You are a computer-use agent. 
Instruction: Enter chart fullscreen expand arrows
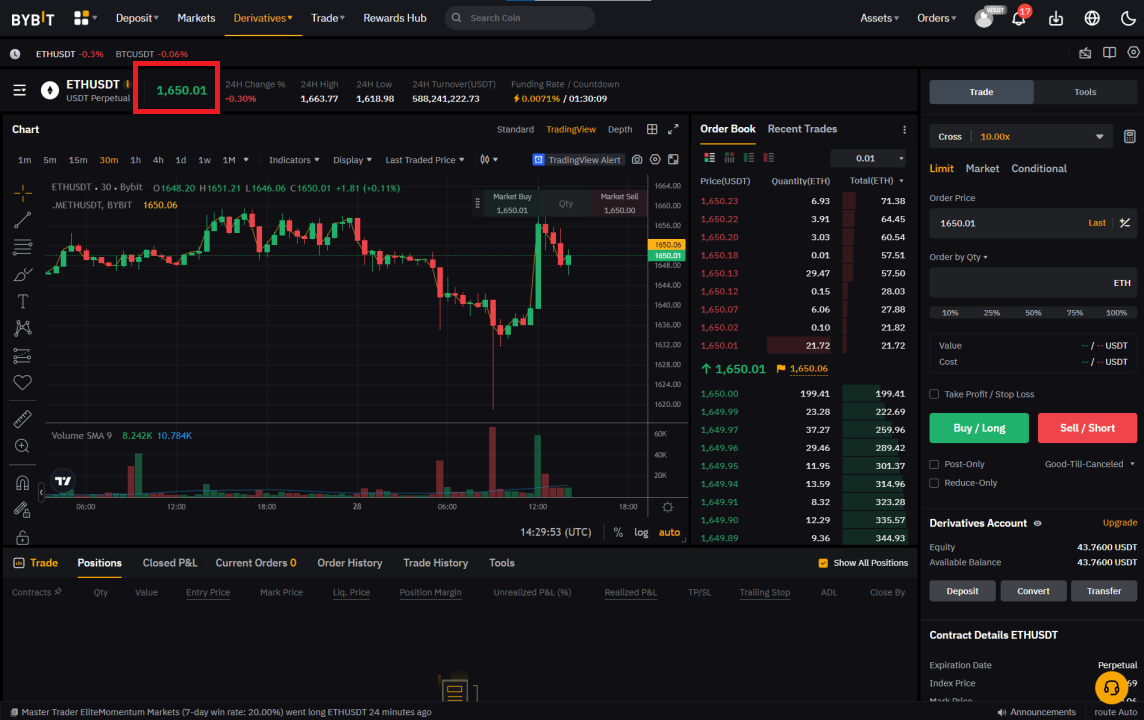(x=673, y=129)
